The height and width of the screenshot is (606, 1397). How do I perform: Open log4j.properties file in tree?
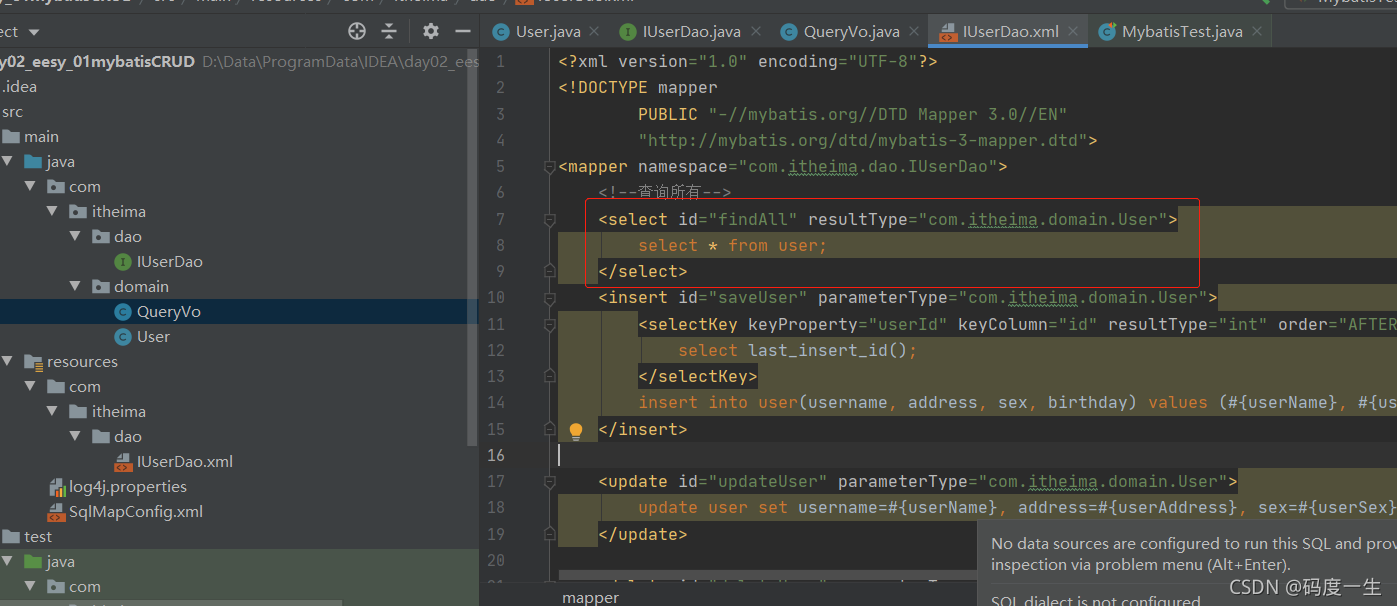click(x=128, y=486)
